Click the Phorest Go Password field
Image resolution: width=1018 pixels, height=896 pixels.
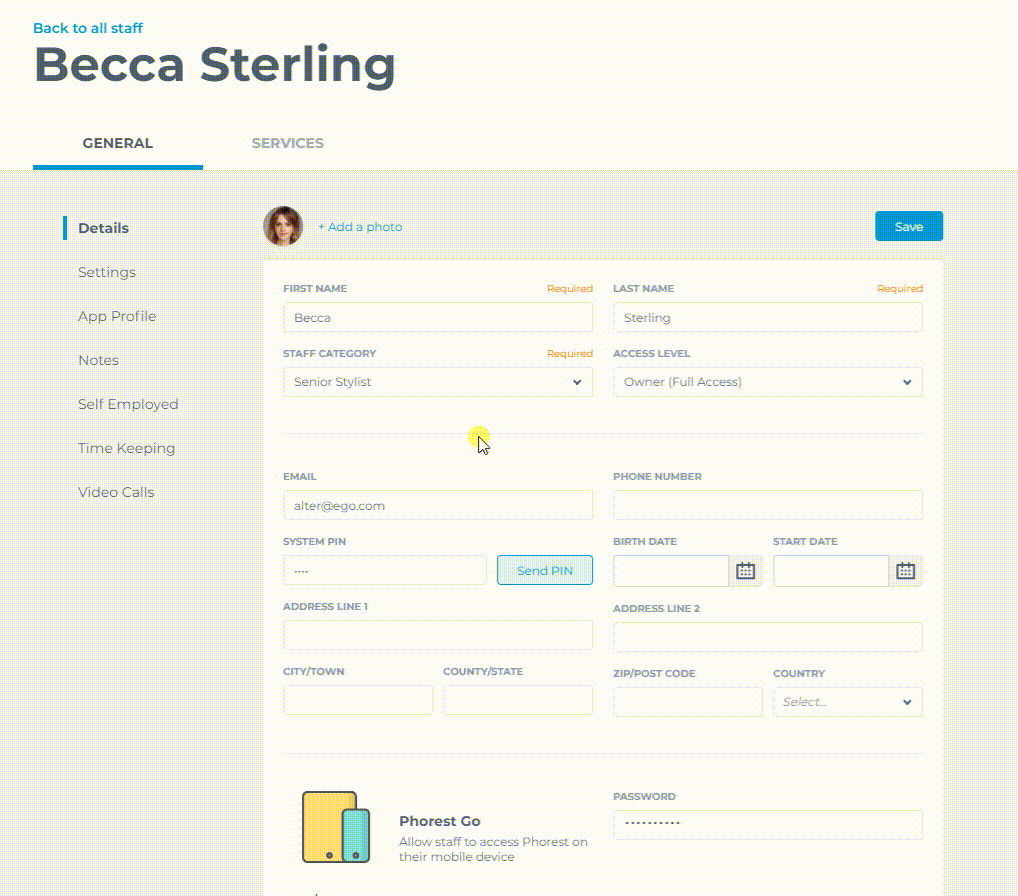point(767,825)
